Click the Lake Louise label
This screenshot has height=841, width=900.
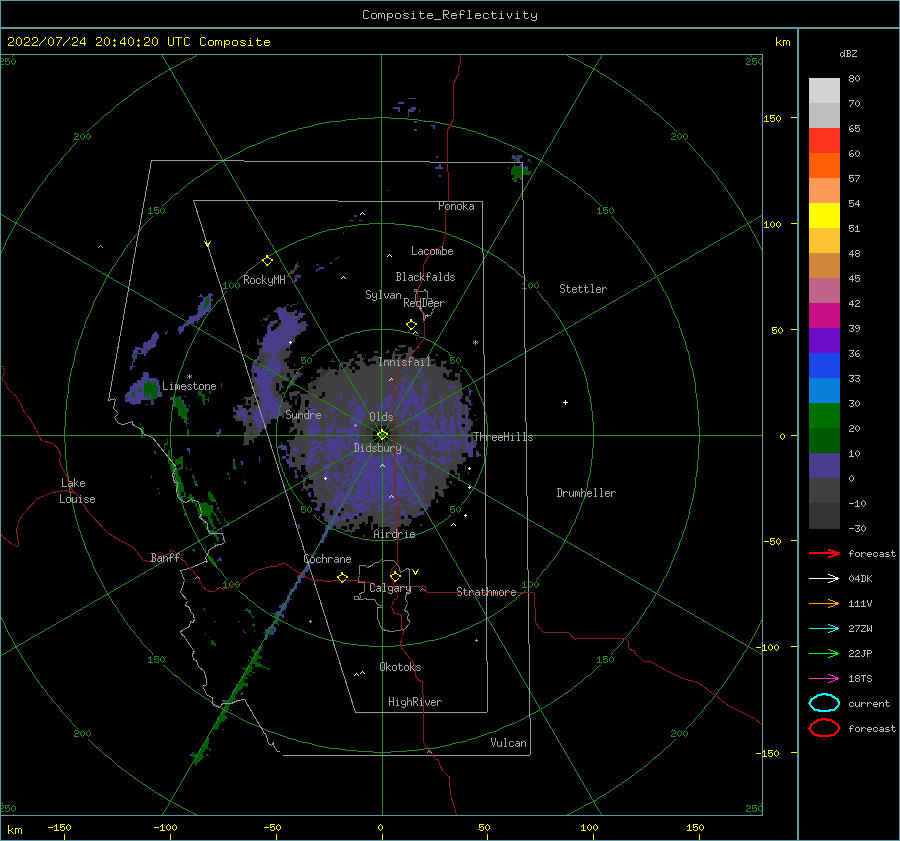pyautogui.click(x=77, y=491)
